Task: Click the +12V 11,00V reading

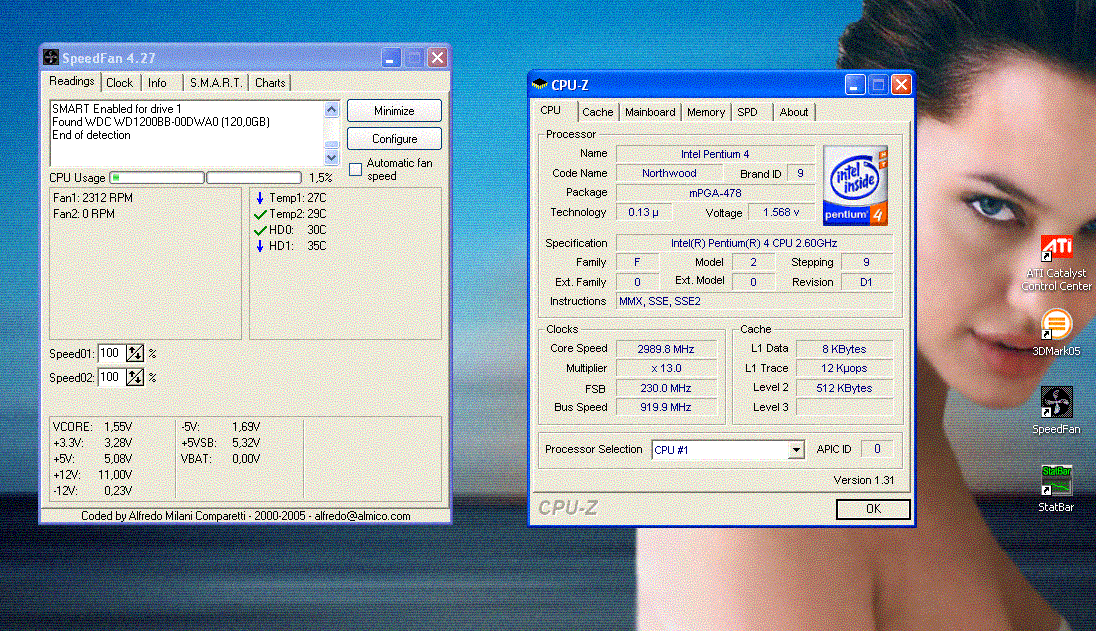Action: click(93, 474)
